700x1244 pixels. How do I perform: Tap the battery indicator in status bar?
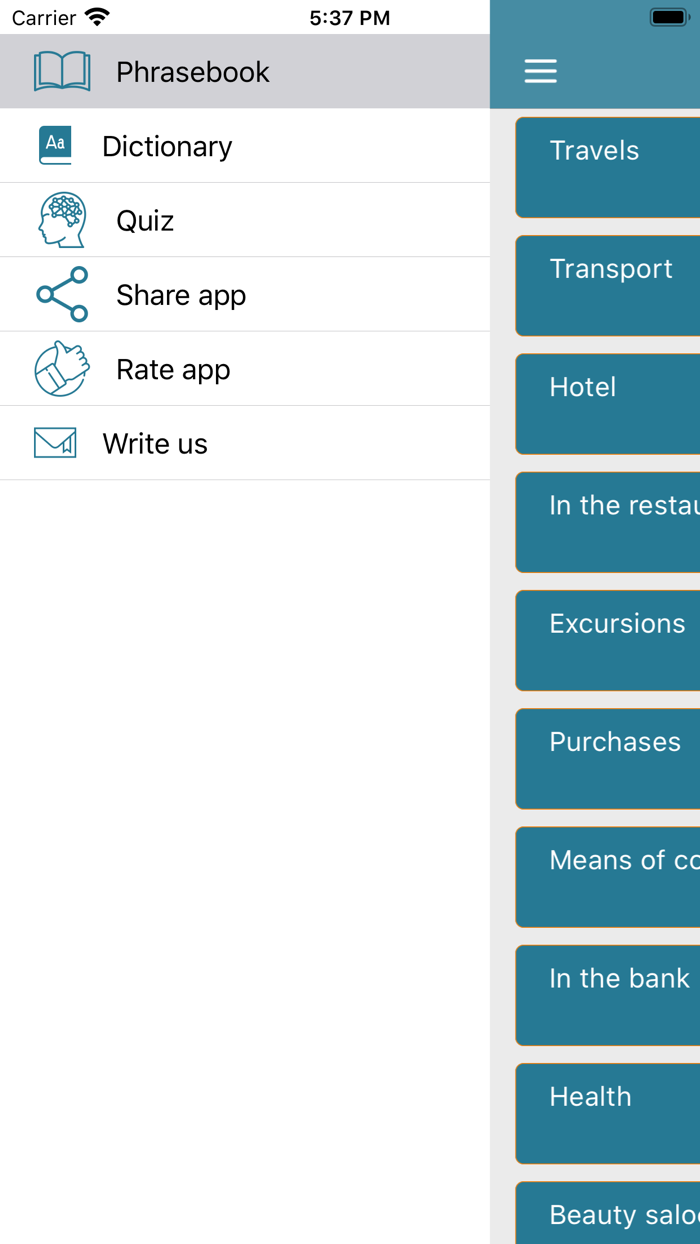pos(668,17)
